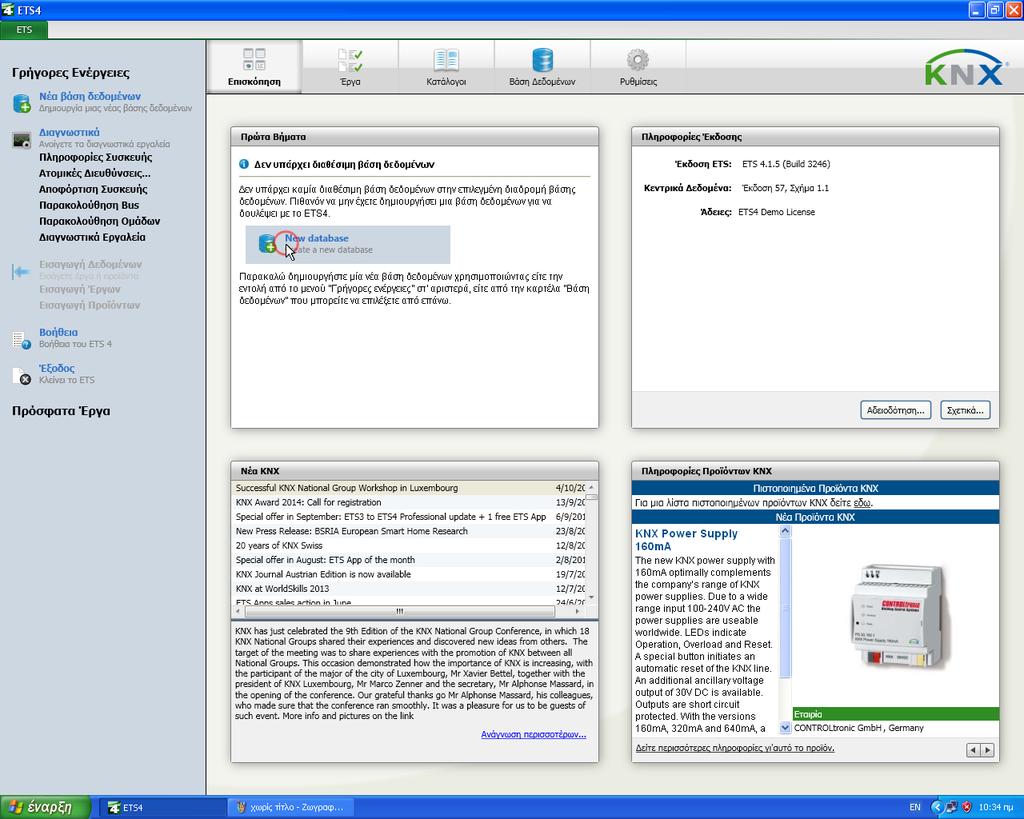
Task: Open Ατομικές Διευθύνσεις... entry
Action: 95,173
